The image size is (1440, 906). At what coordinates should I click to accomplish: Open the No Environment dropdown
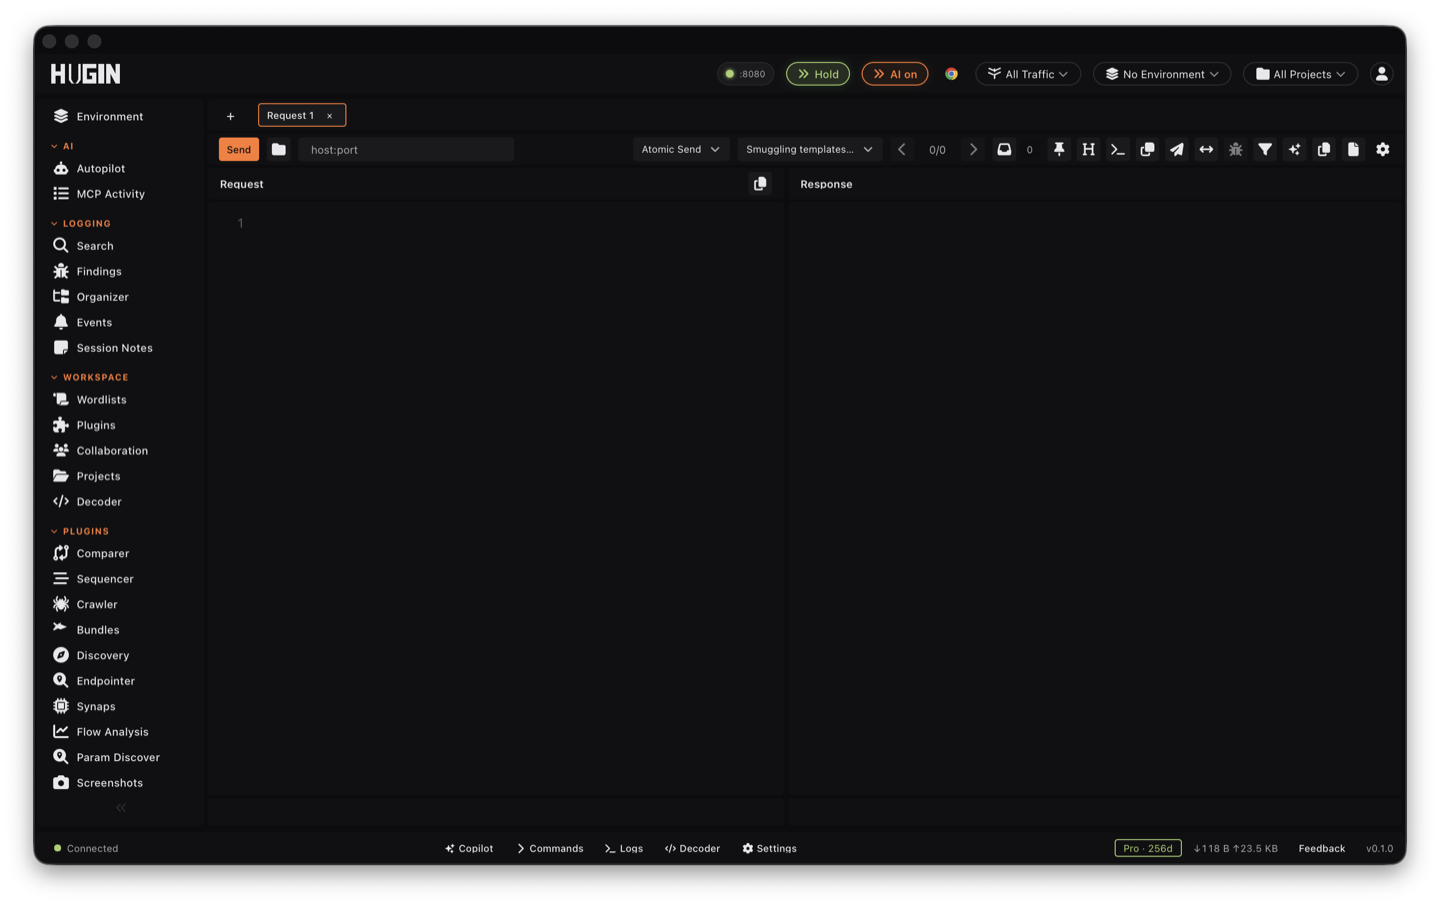point(1162,74)
